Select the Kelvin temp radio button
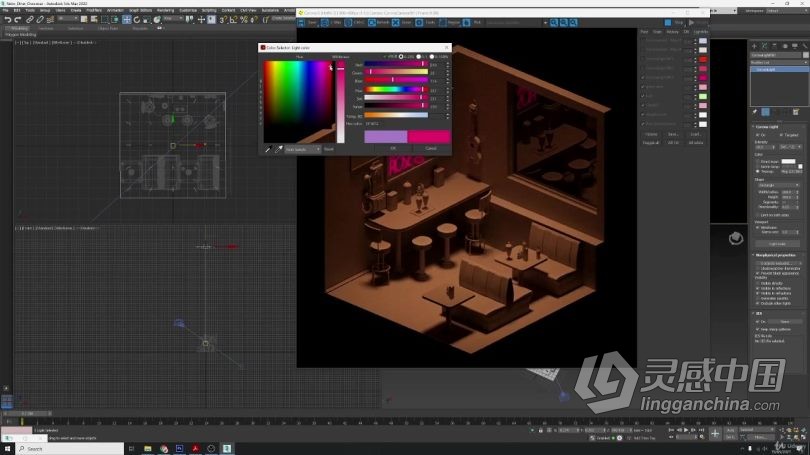Viewport: 810px width, 455px height. tap(758, 167)
